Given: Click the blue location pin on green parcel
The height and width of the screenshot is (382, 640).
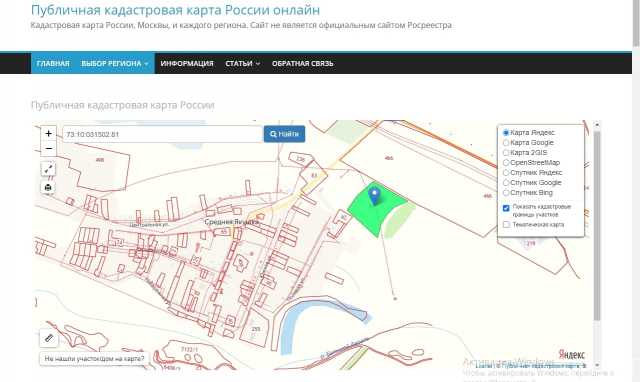Looking at the screenshot, I should tap(374, 196).
